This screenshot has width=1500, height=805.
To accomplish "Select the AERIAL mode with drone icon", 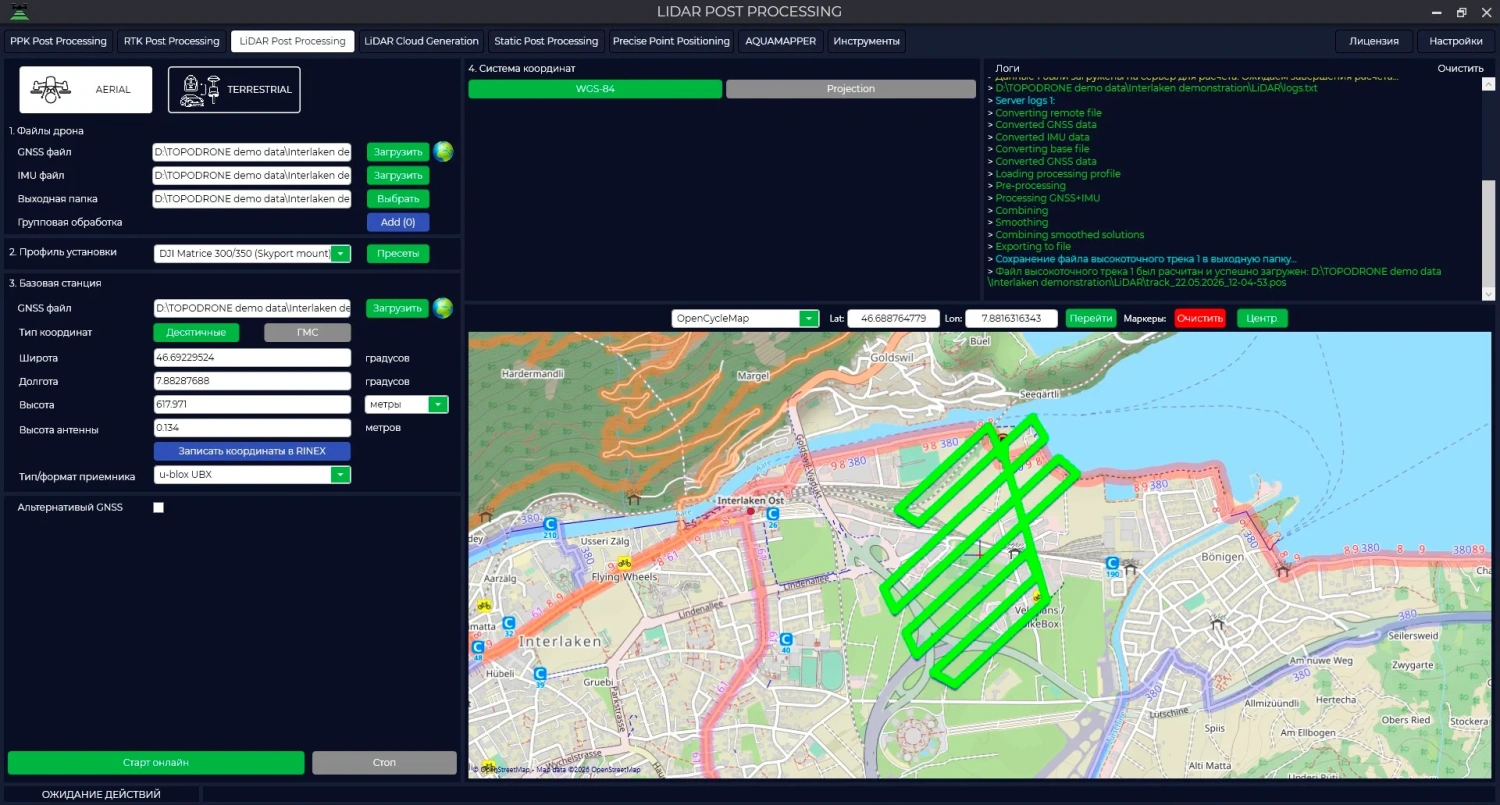I will pyautogui.click(x=86, y=90).
